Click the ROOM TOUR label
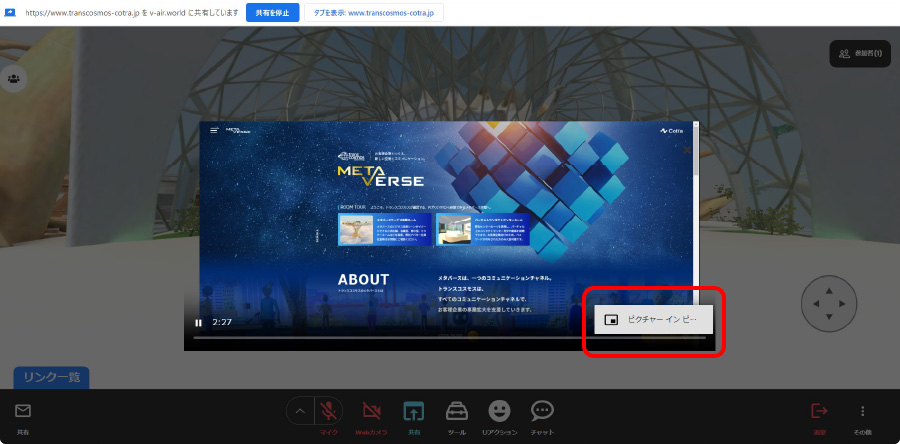Viewport: 900px width, 444px height. (x=354, y=207)
